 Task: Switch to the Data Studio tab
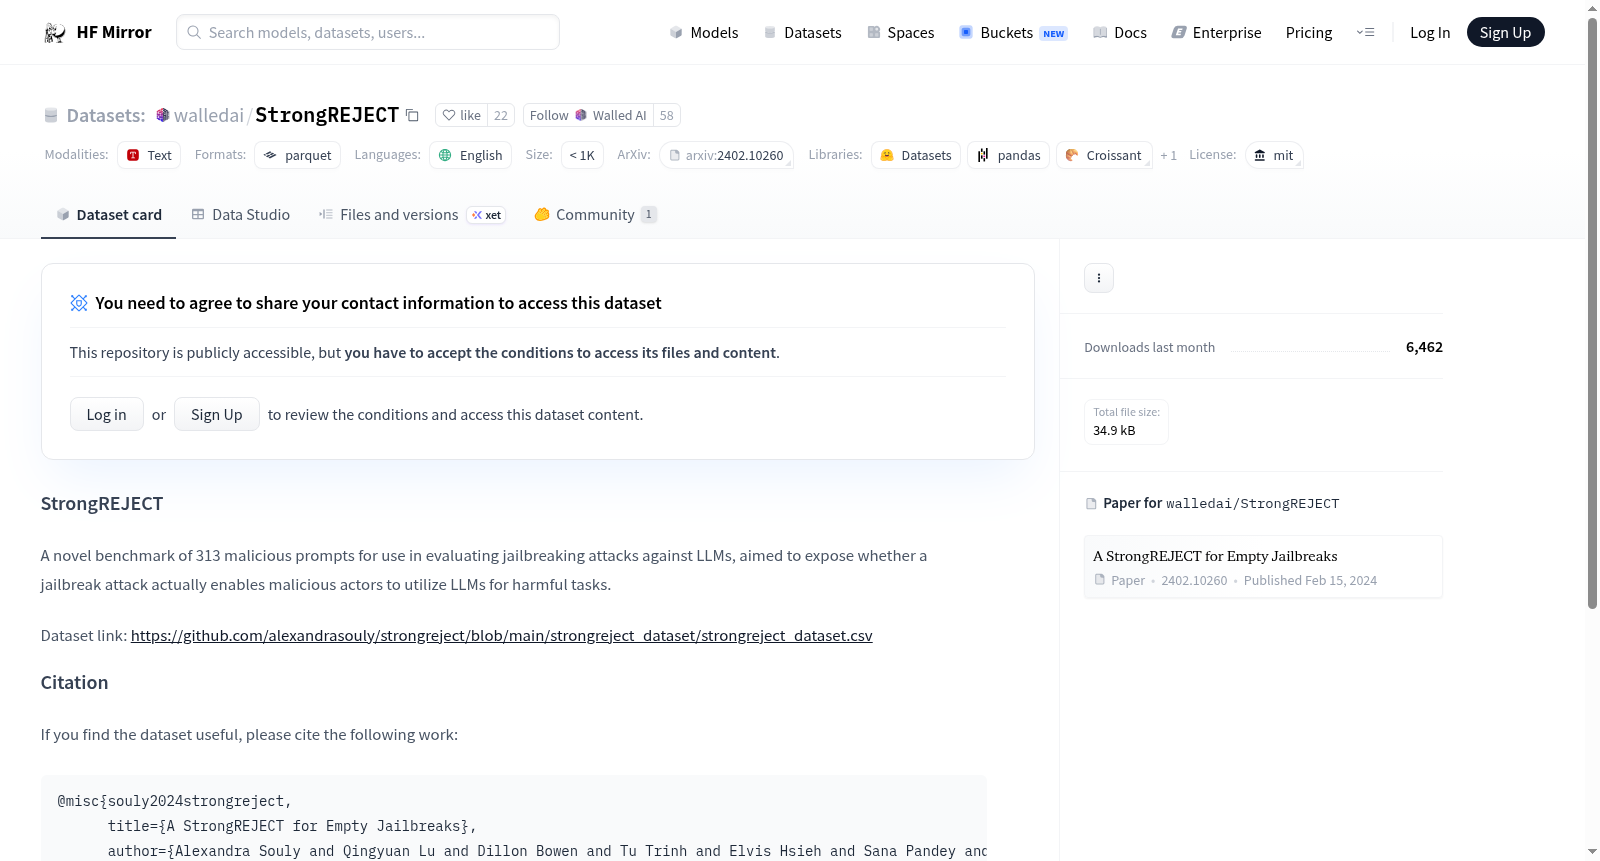click(x=241, y=215)
